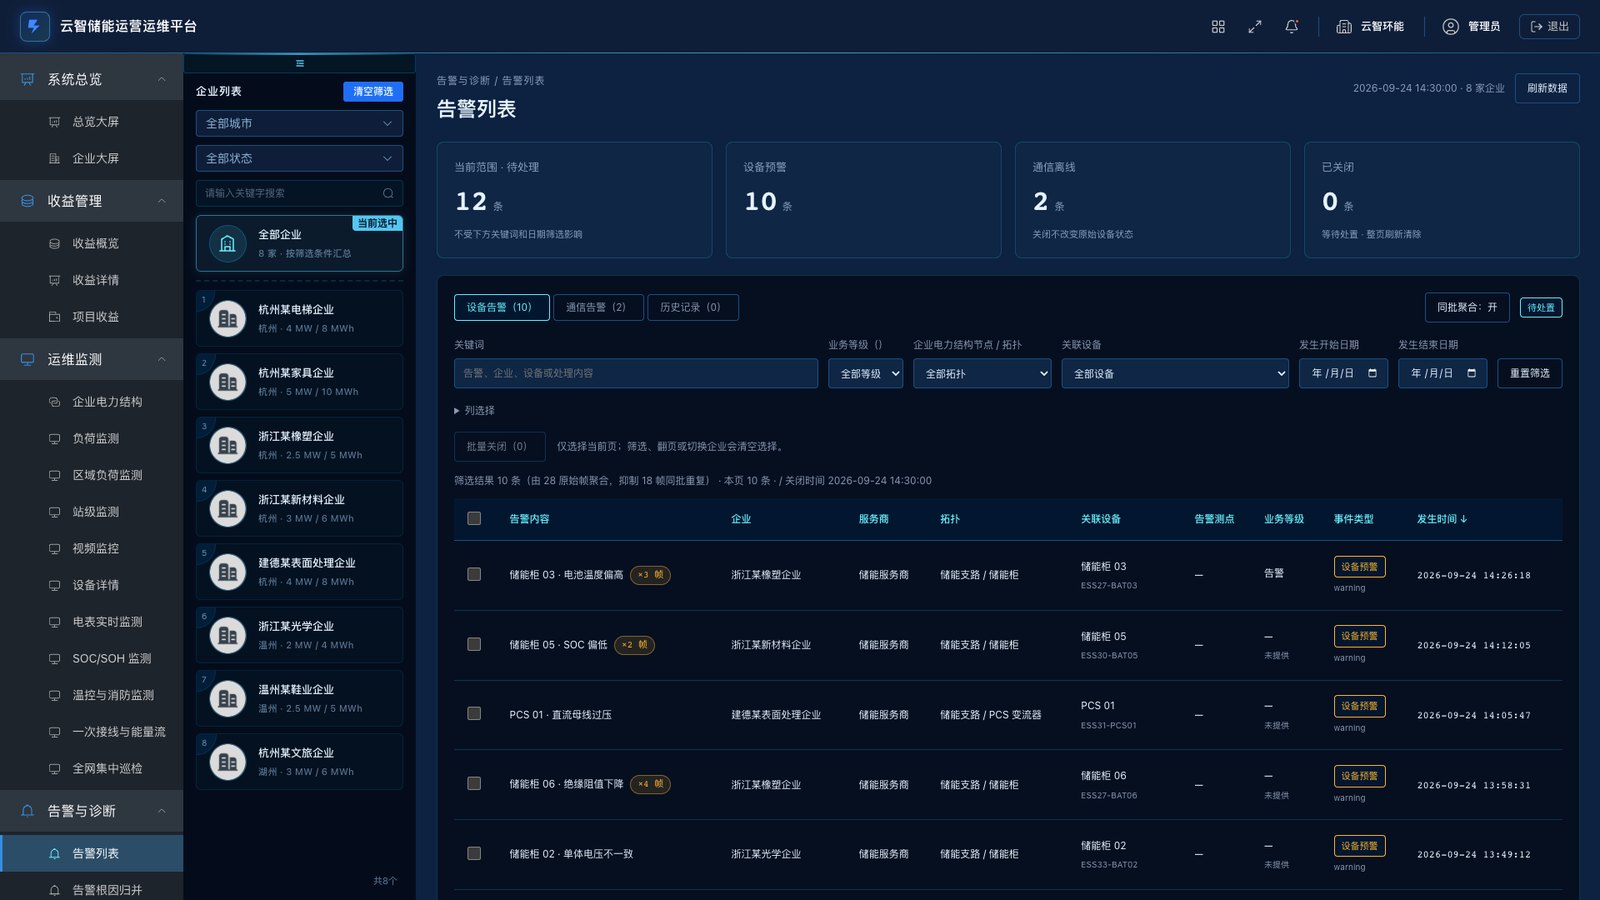Toggle fullscreen using the expand arrows icon

(1255, 27)
